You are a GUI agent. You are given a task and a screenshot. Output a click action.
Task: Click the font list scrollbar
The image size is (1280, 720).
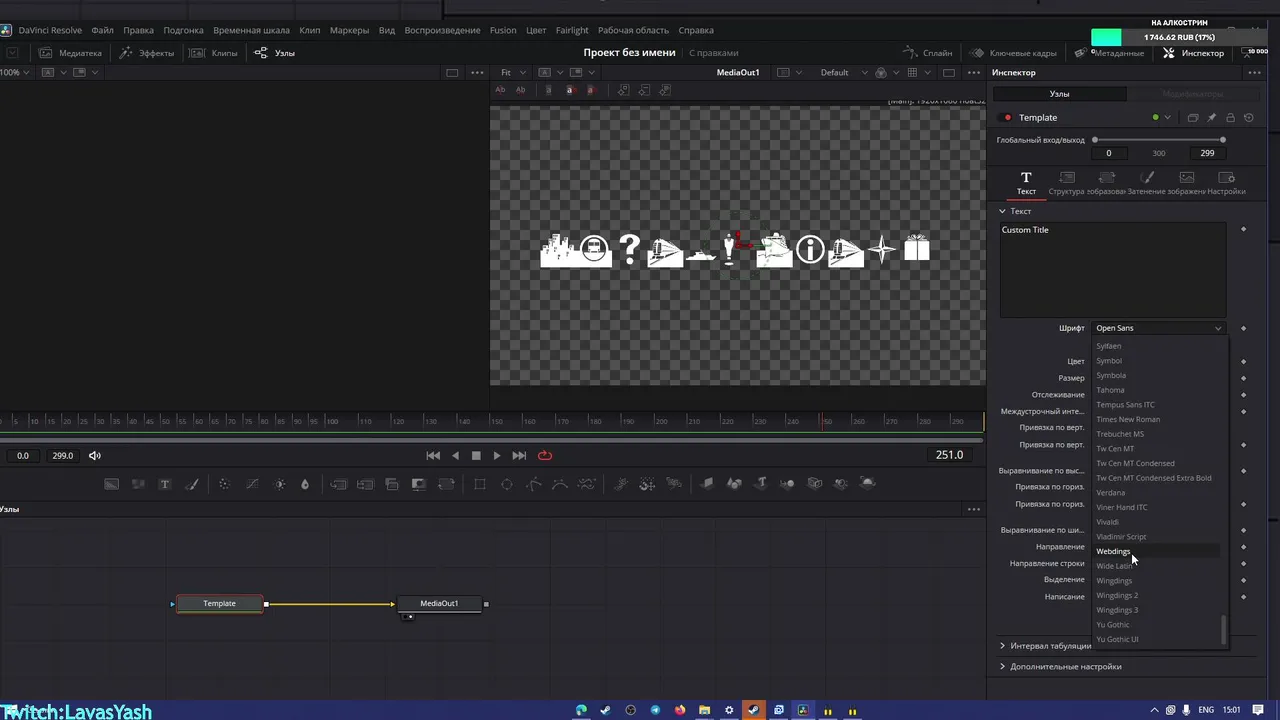[x=1223, y=631]
